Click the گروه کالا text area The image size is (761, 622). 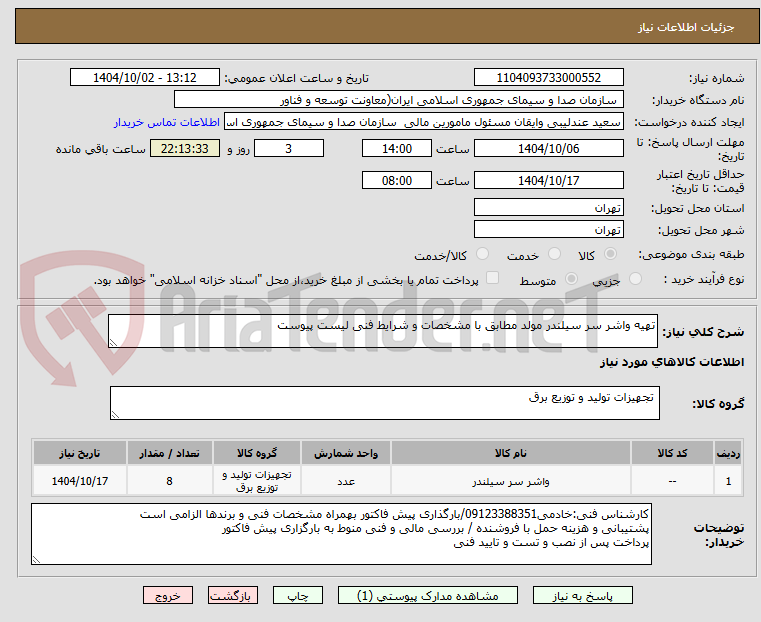tap(384, 403)
